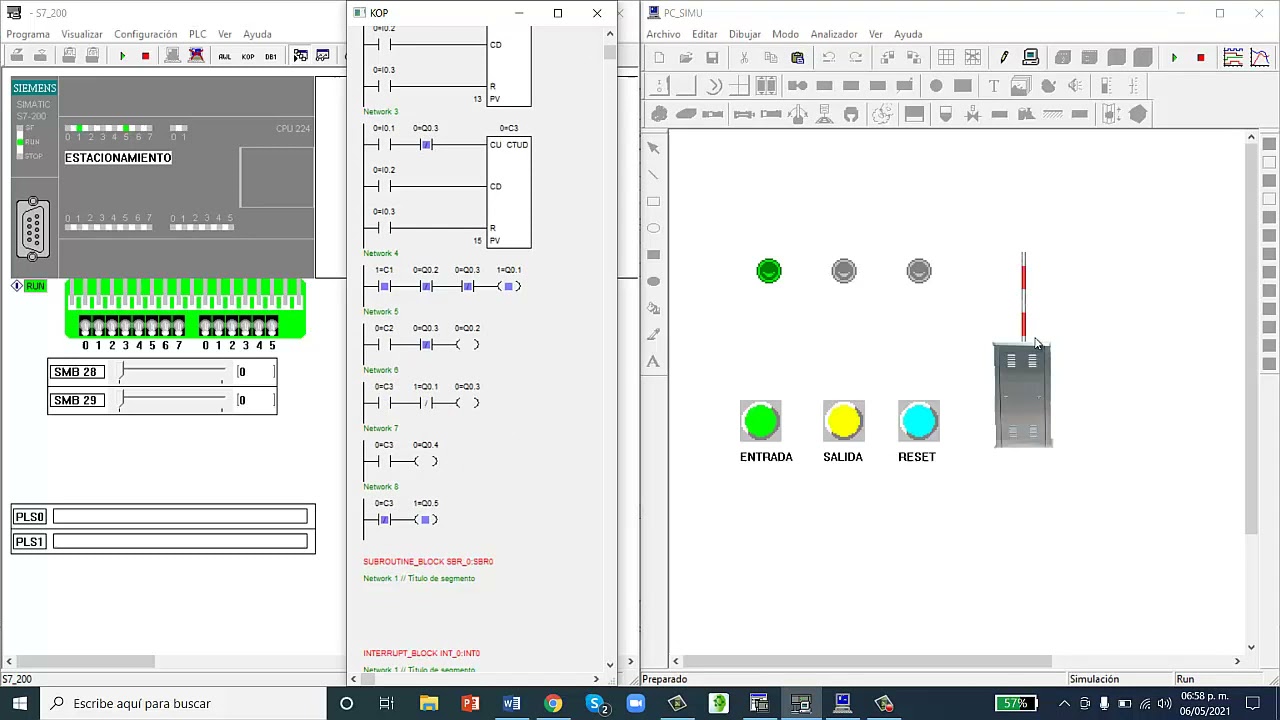This screenshot has height=720, width=1280.
Task: Open the Archivo menu in PC_SIMU
Action: coord(663,34)
